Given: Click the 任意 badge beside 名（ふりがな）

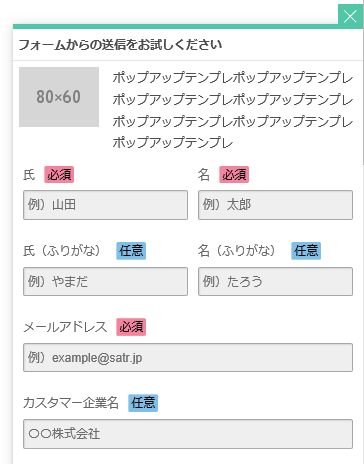Looking at the screenshot, I should (306, 251).
